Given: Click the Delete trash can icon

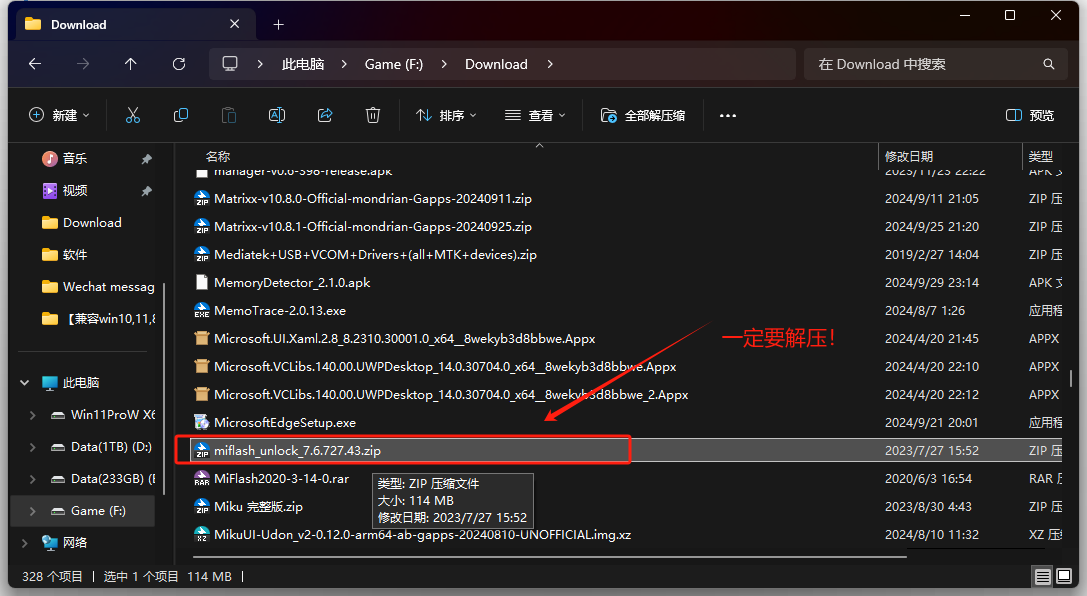Looking at the screenshot, I should pyautogui.click(x=373, y=115).
